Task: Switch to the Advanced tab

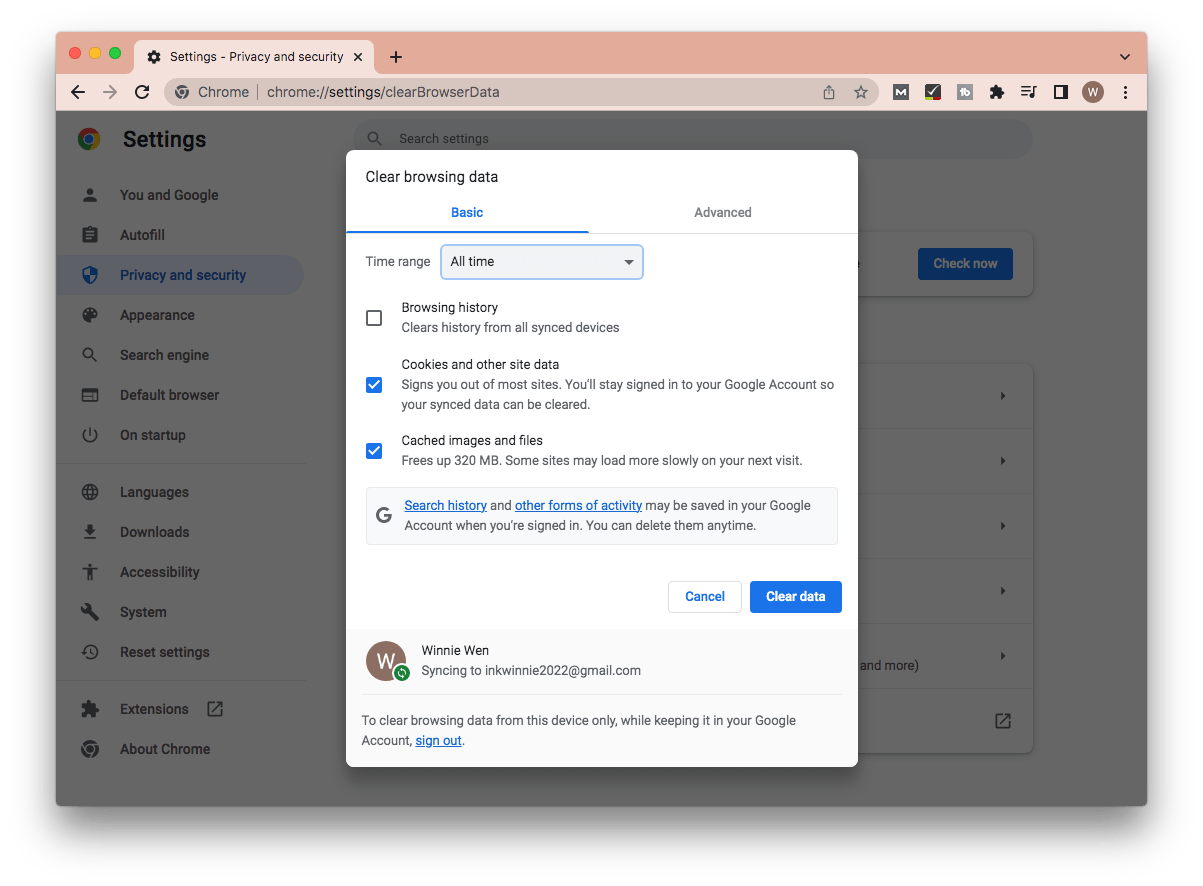Action: click(722, 212)
